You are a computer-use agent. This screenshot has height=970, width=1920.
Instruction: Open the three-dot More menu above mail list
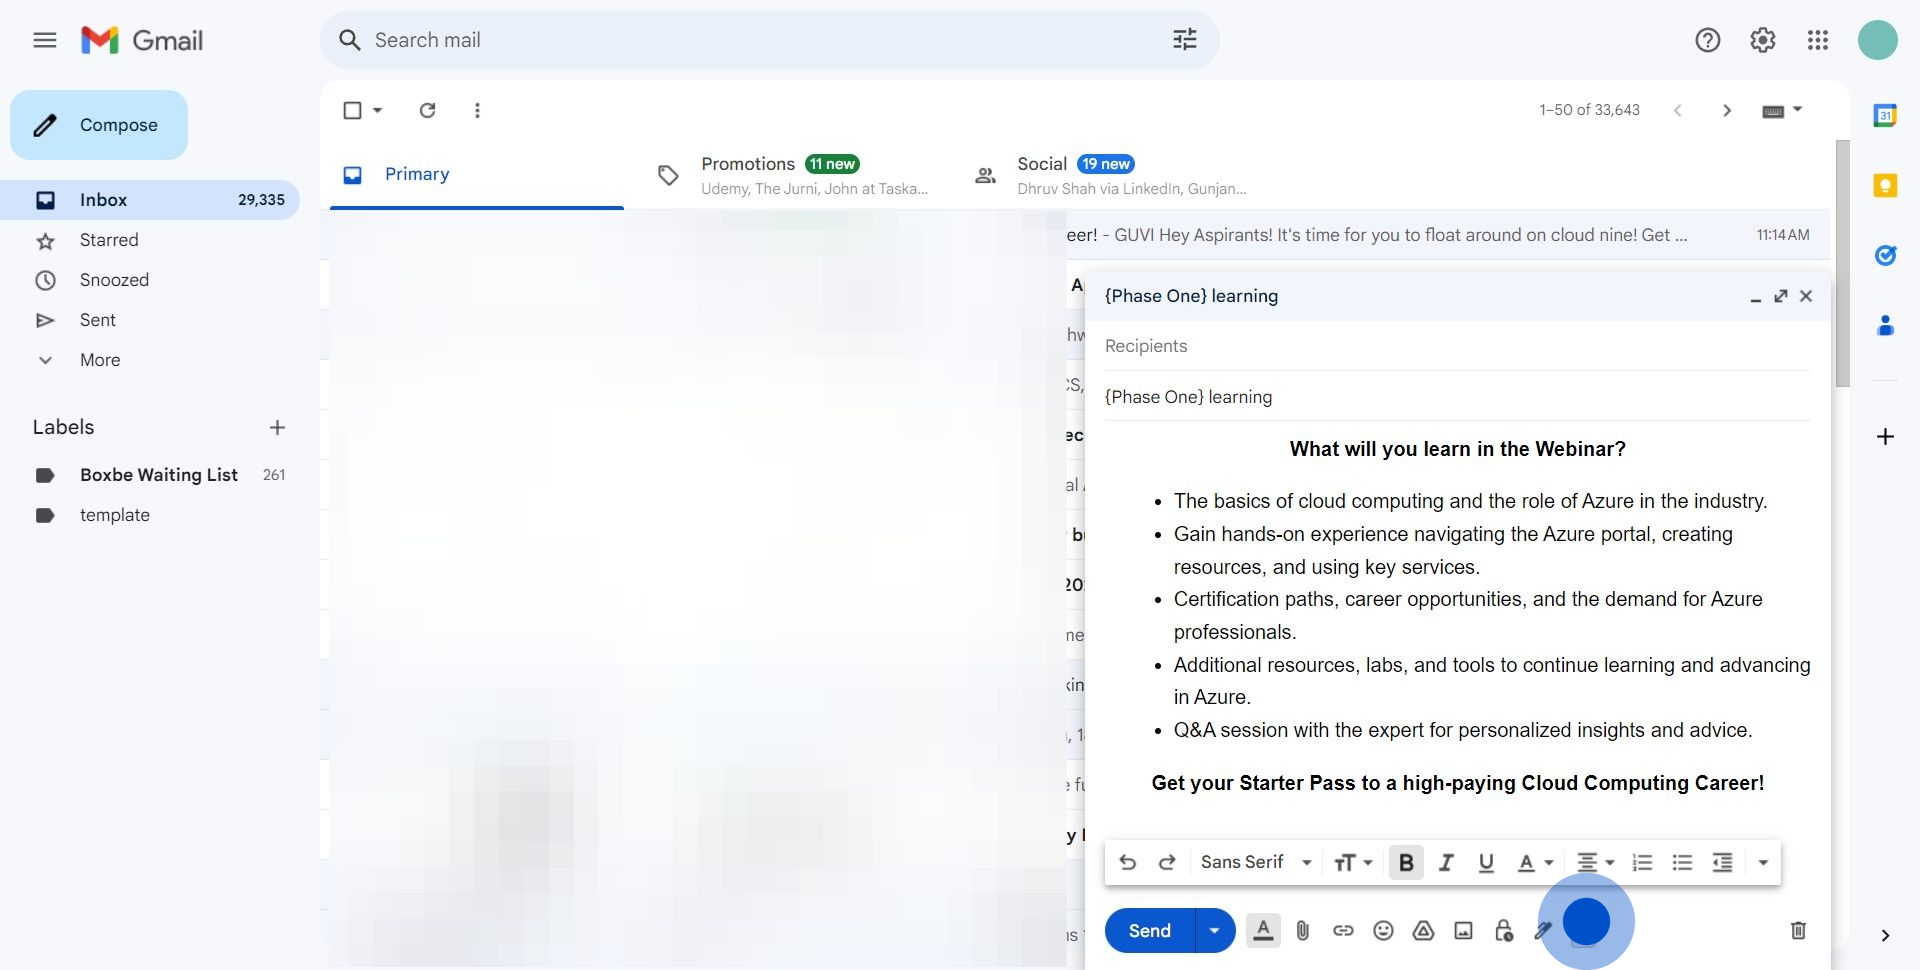tap(477, 110)
